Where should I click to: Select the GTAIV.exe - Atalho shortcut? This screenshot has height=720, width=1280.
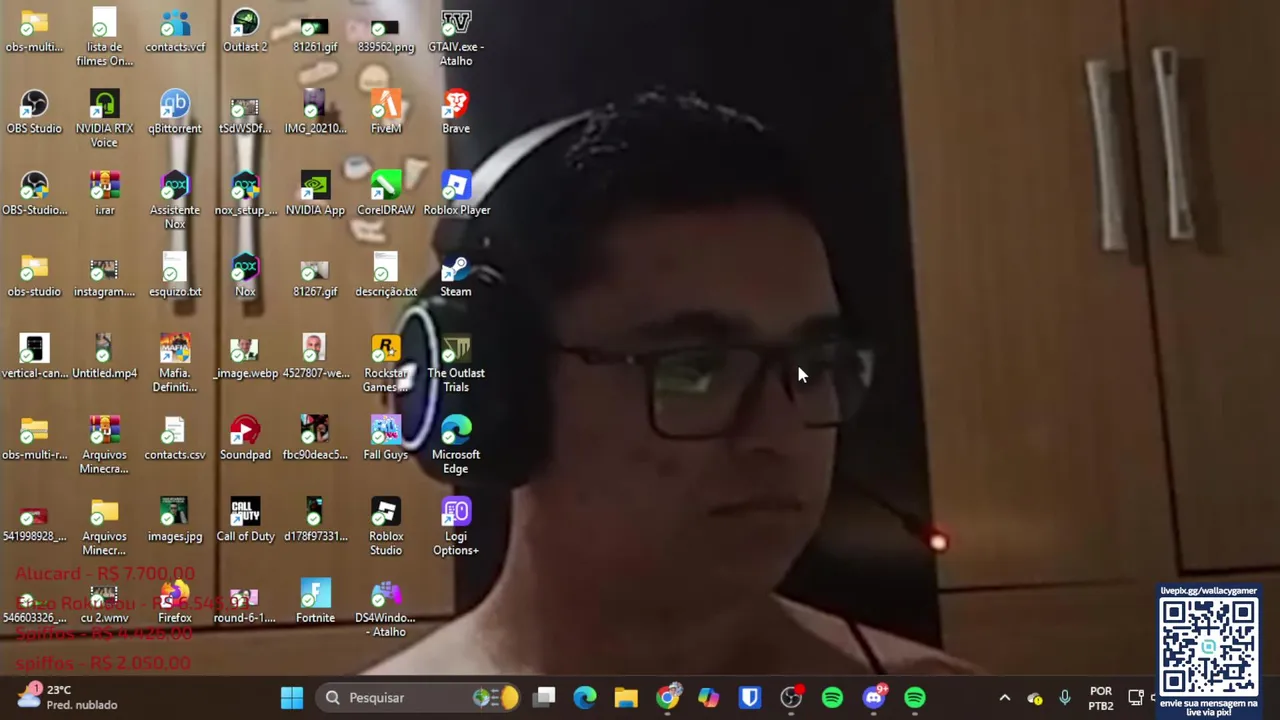tap(456, 38)
